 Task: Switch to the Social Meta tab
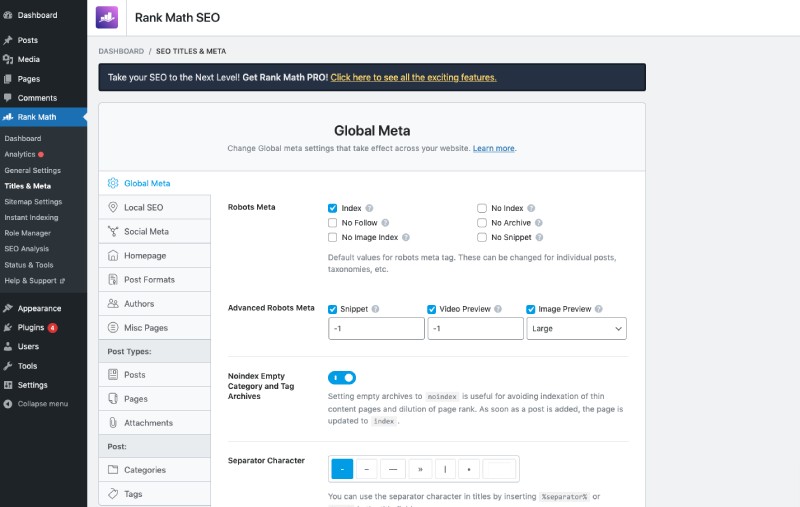[x=155, y=231]
